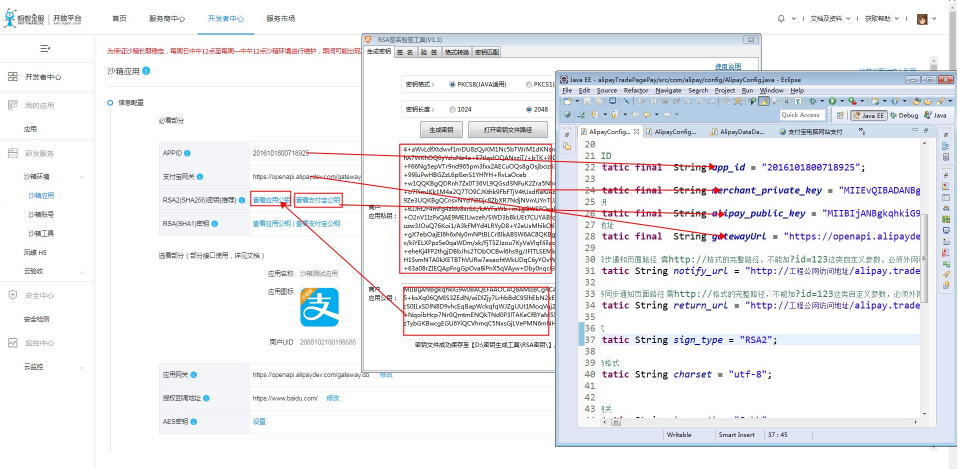Expand the 云监控 sidebar chevron
Screen dimensions: 958x469
coord(82,367)
